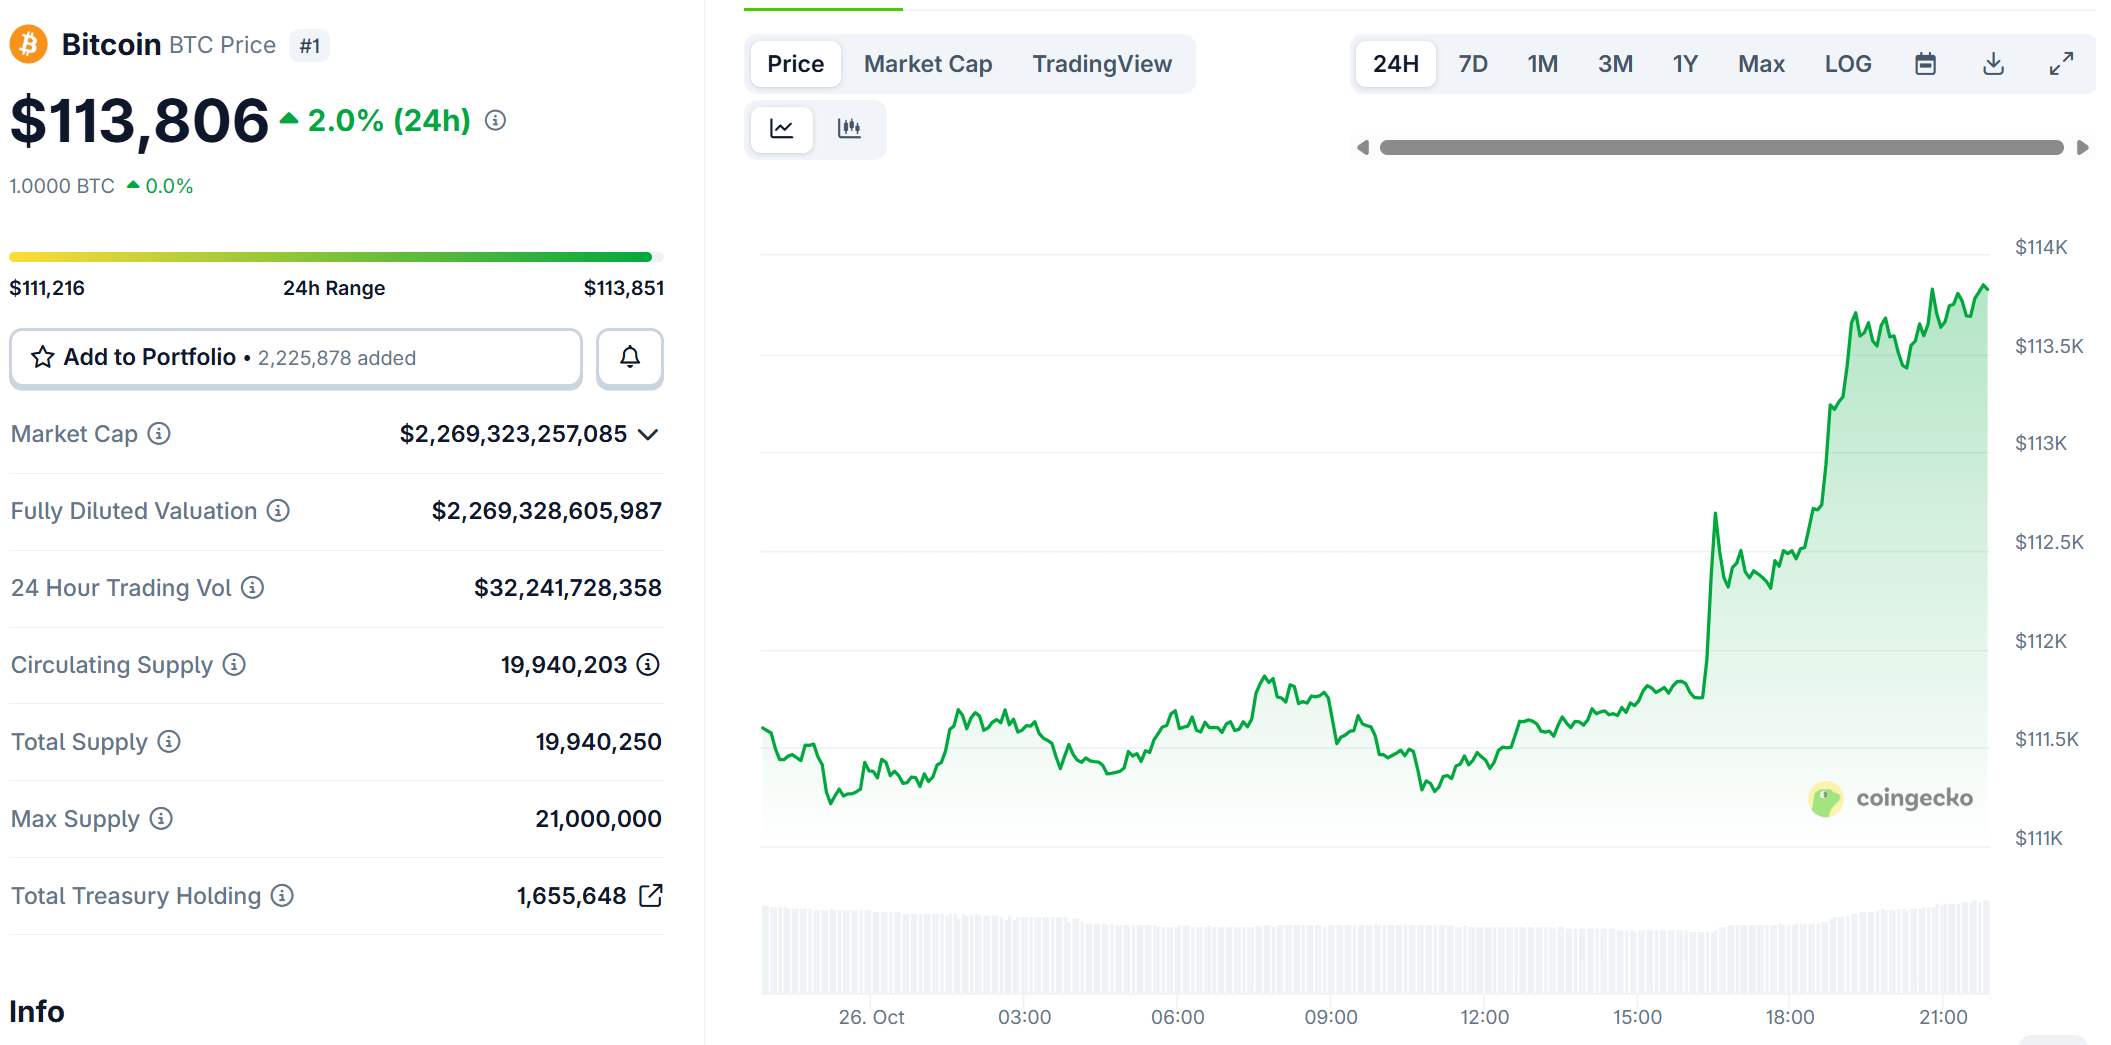Click the price alert bell icon

[629, 357]
